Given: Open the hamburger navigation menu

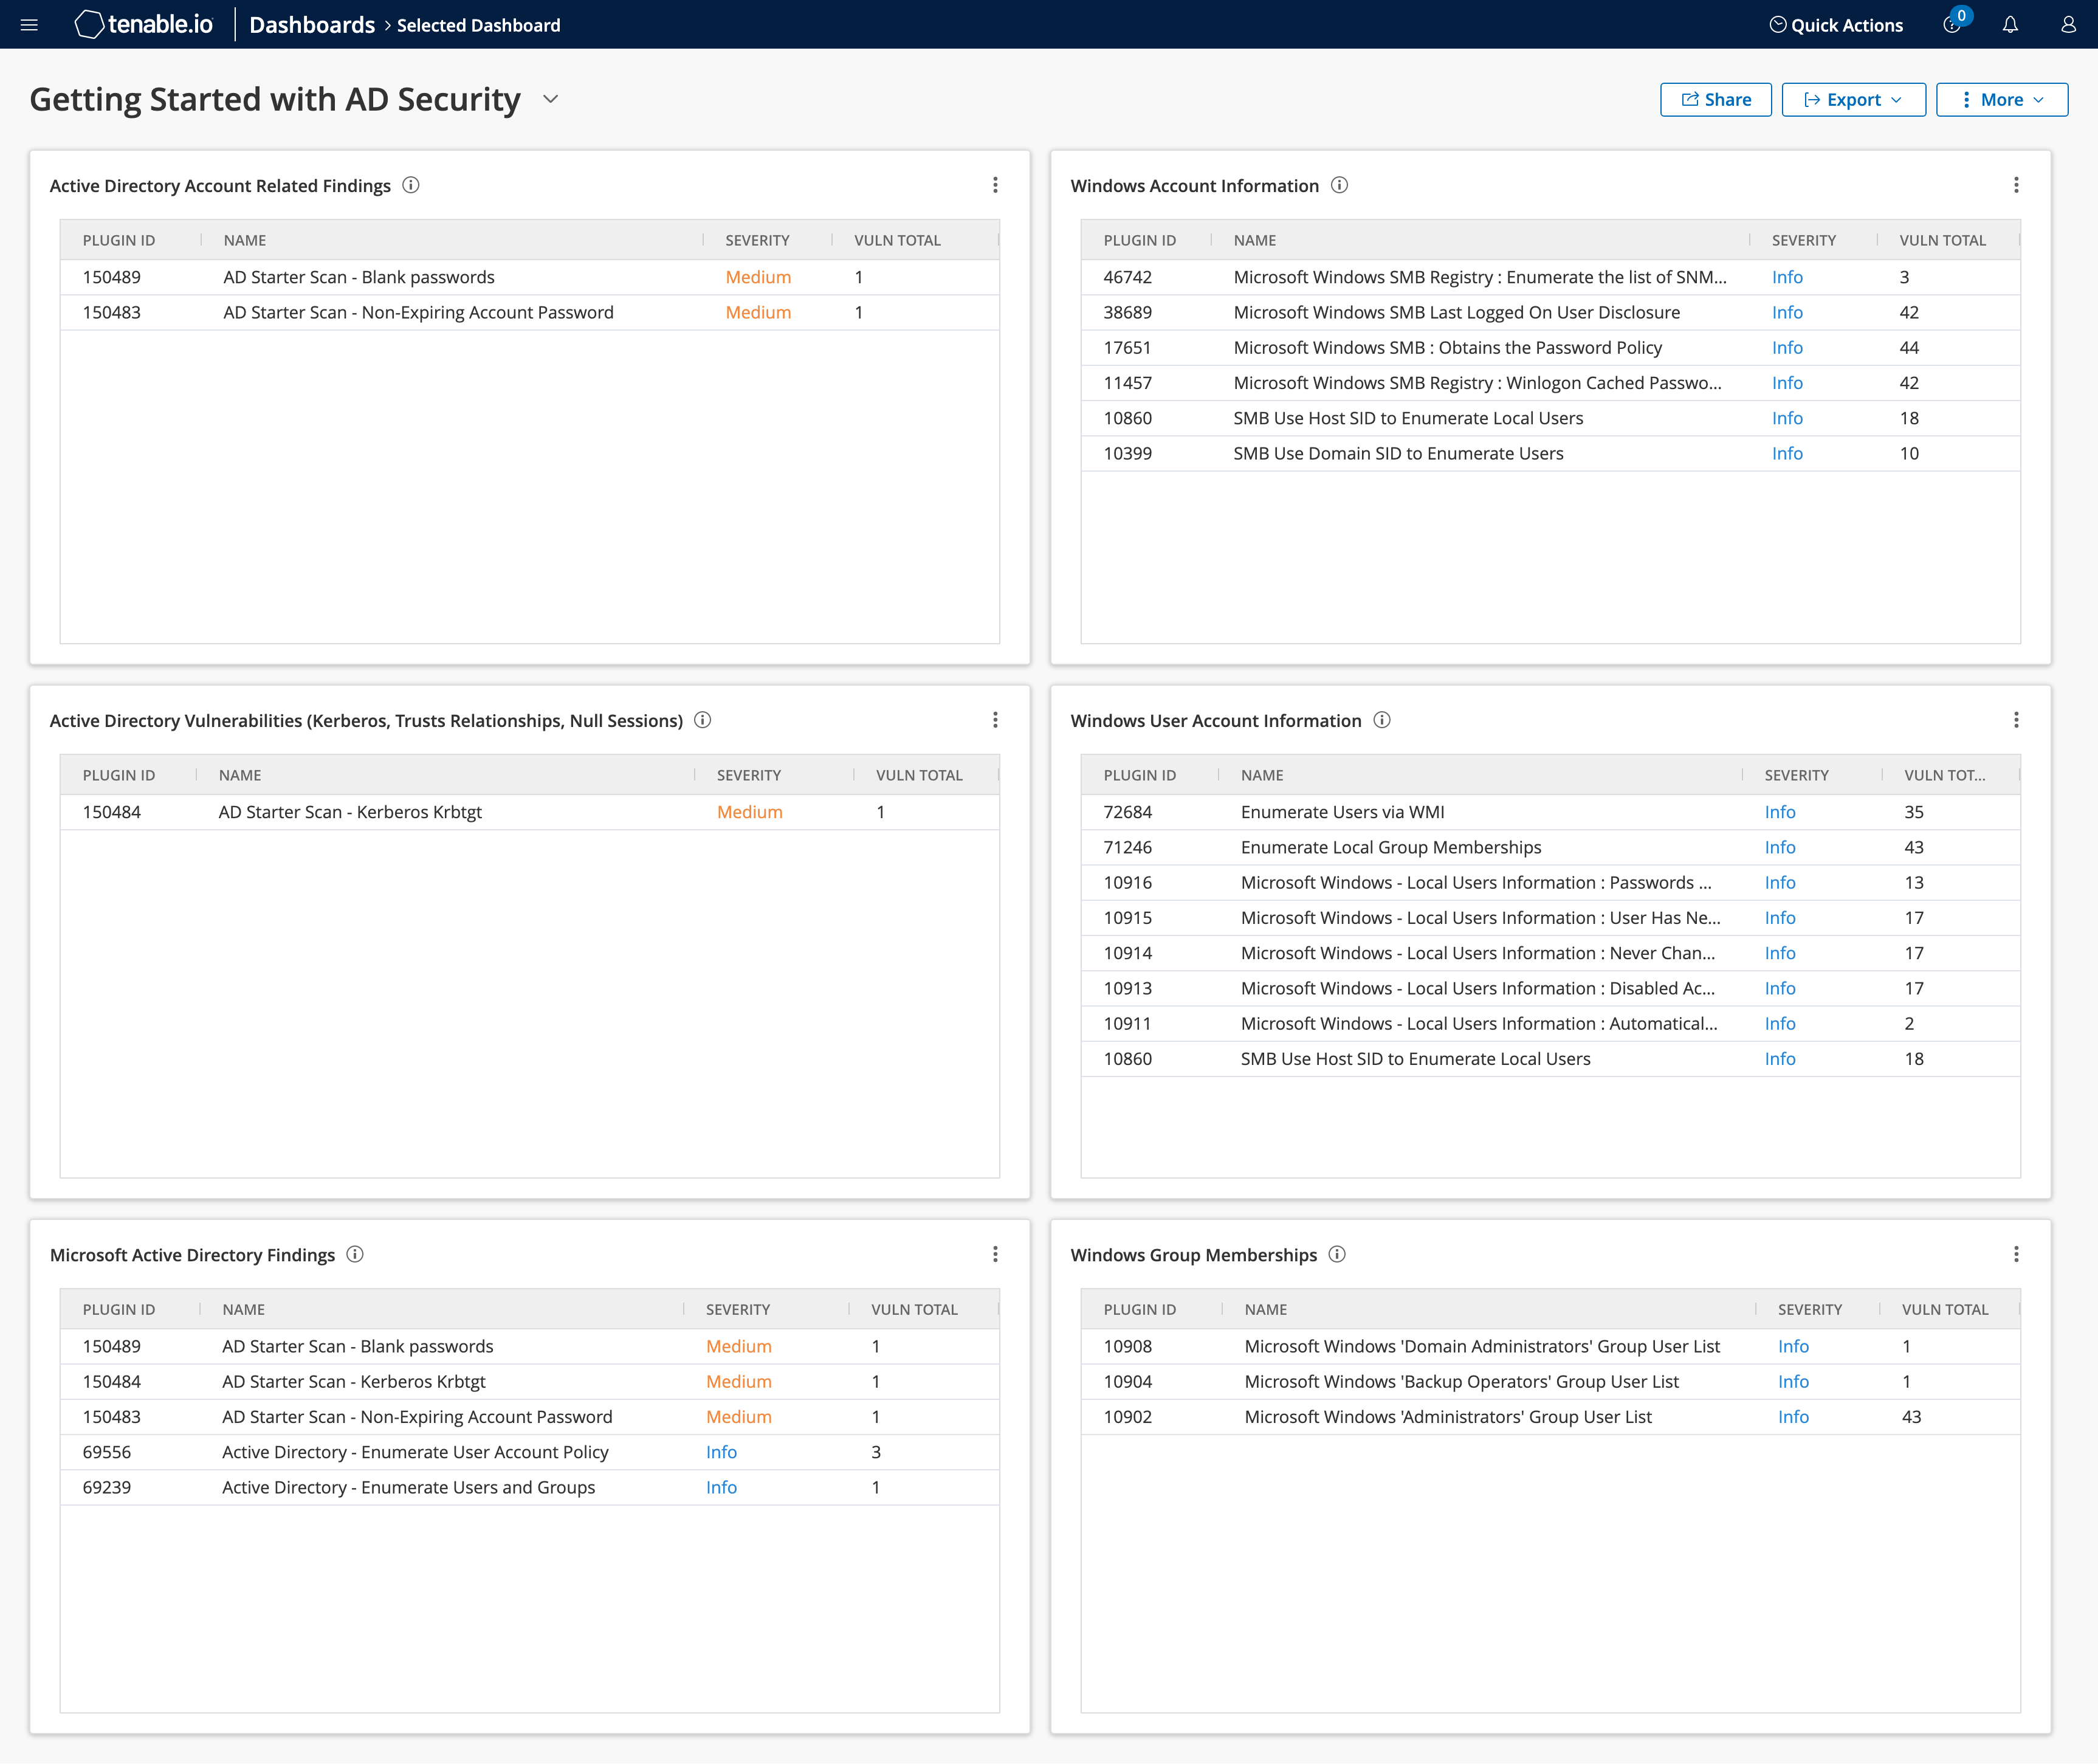Looking at the screenshot, I should (x=29, y=25).
